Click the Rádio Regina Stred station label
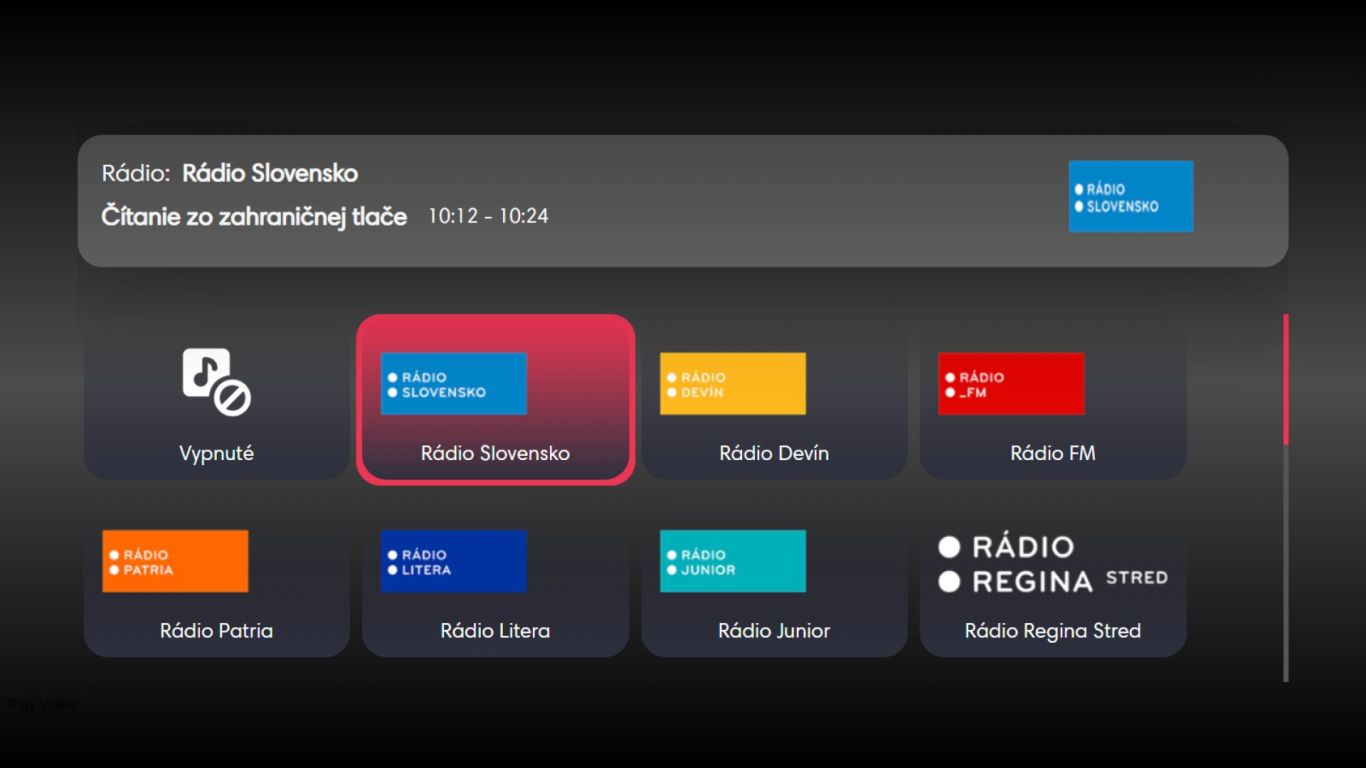 click(1053, 631)
